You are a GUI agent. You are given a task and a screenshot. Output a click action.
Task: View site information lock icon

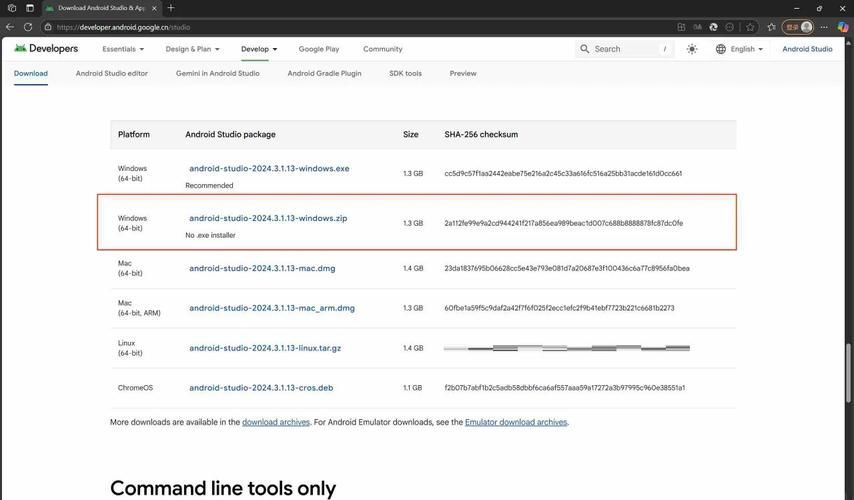[48, 27]
